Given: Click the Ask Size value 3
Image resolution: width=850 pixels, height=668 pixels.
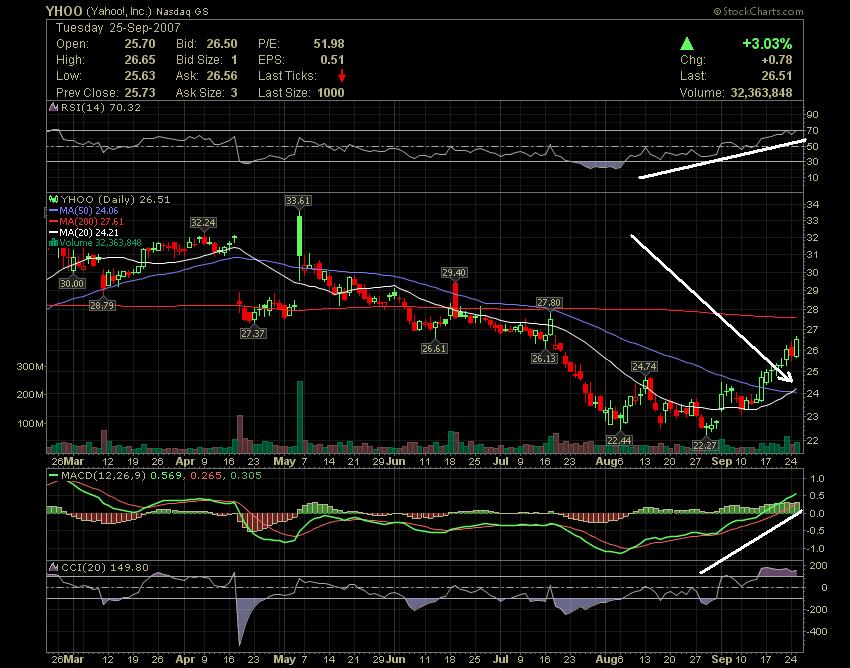Looking at the screenshot, I should tap(234, 92).
